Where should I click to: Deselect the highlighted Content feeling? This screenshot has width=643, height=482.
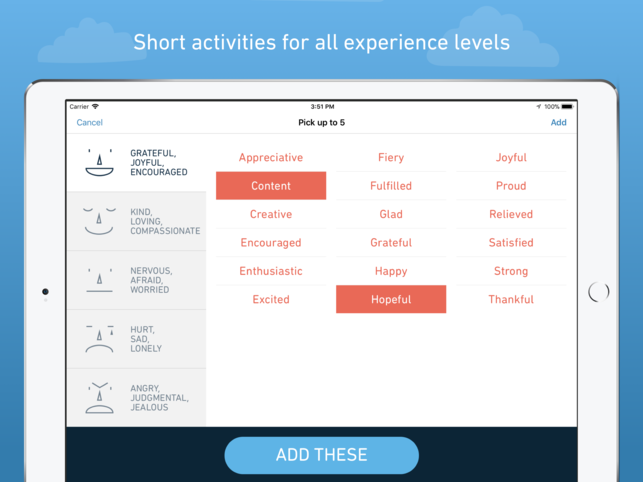pyautogui.click(x=270, y=186)
